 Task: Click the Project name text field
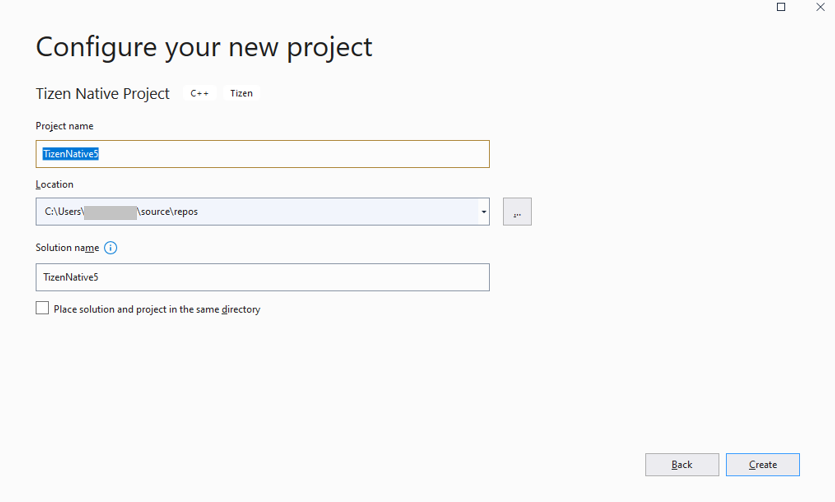300,154
